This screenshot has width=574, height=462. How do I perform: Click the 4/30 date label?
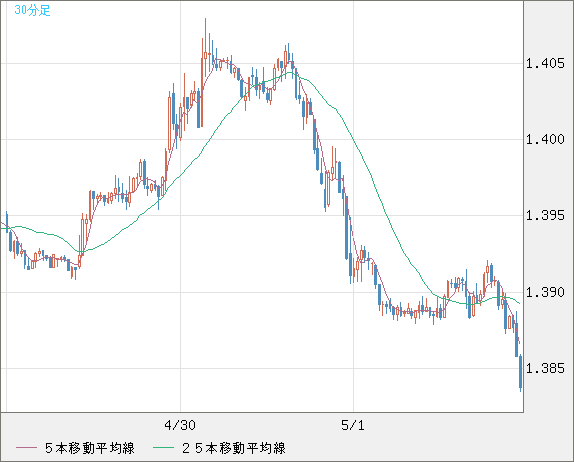(180, 425)
